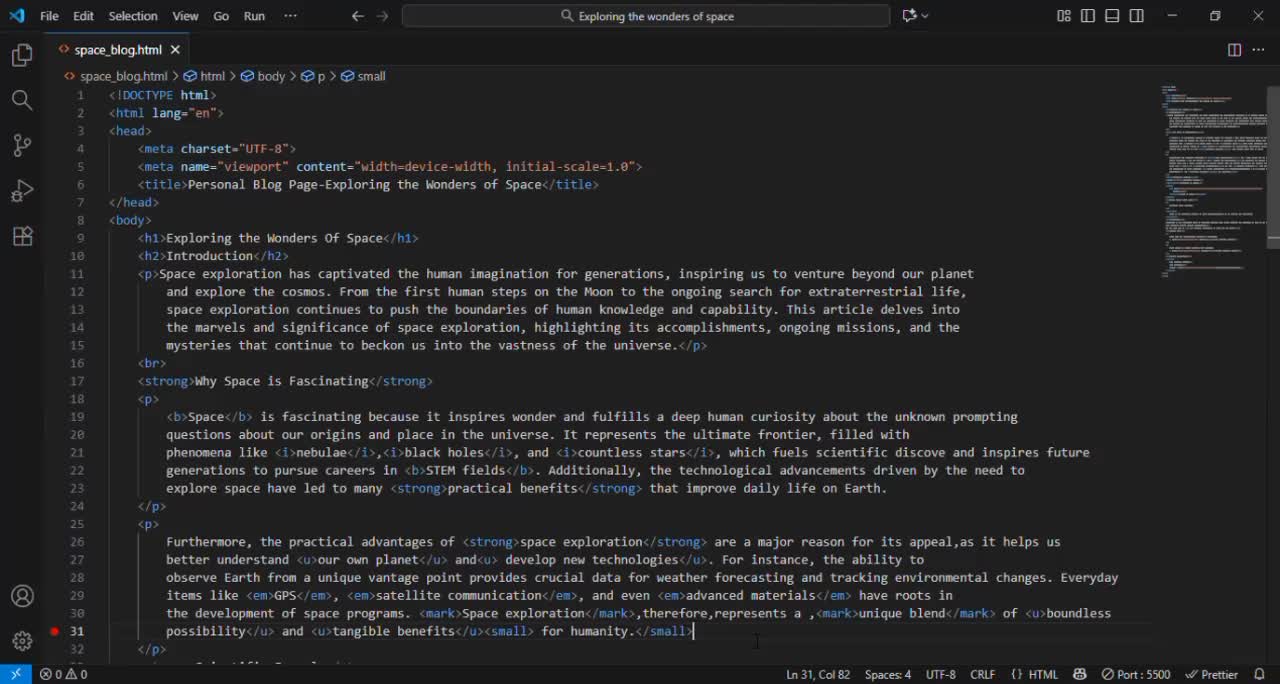Open the Copilot chat icon
This screenshot has width=1280, height=684.
(909, 16)
